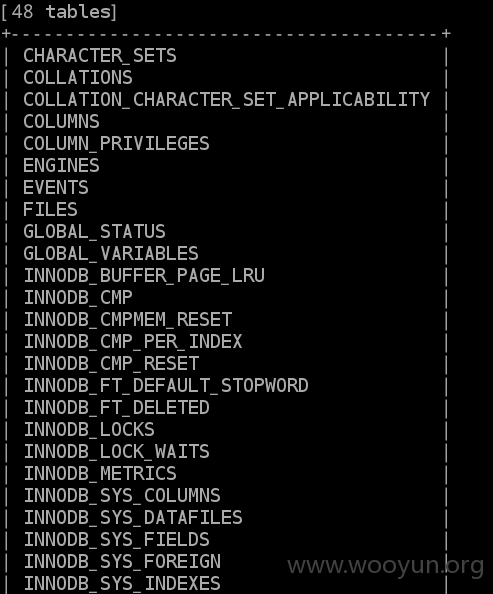Select INNODB_LOCK_WAITS table name
The width and height of the screenshot is (493, 594).
coord(117,451)
